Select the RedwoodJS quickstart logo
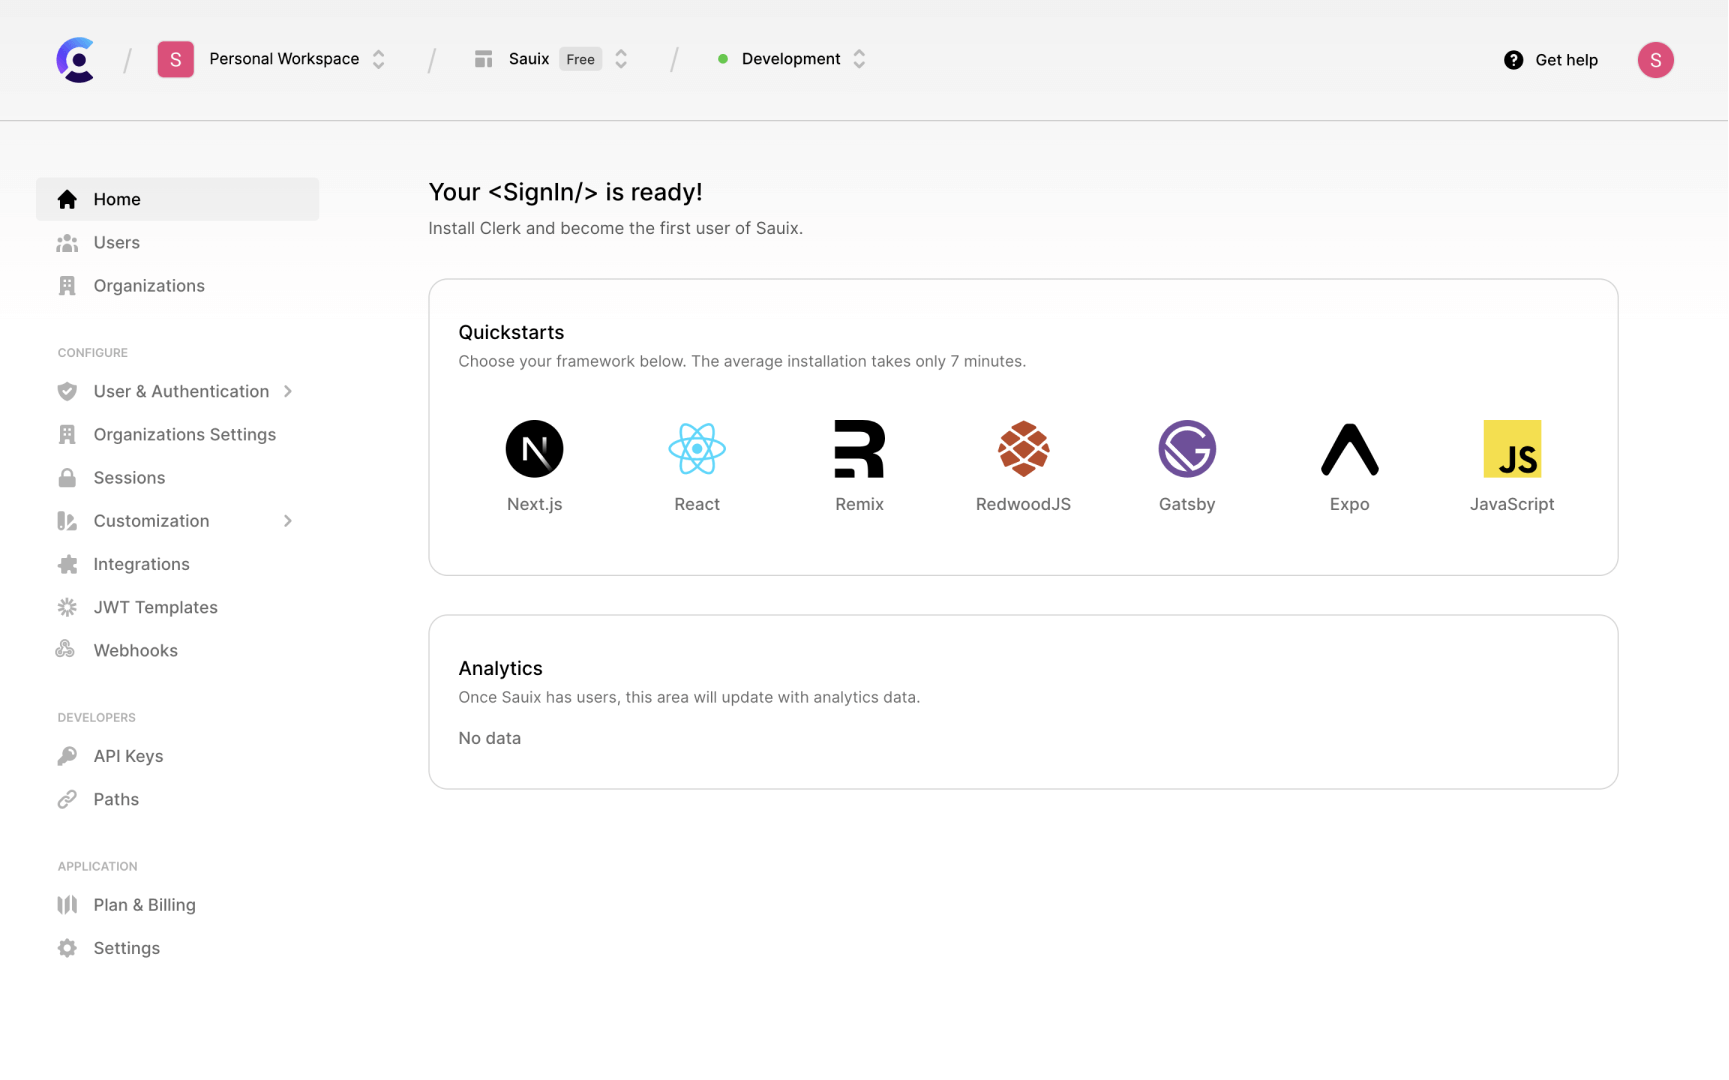Viewport: 1729px width, 1080px height. [x=1023, y=449]
